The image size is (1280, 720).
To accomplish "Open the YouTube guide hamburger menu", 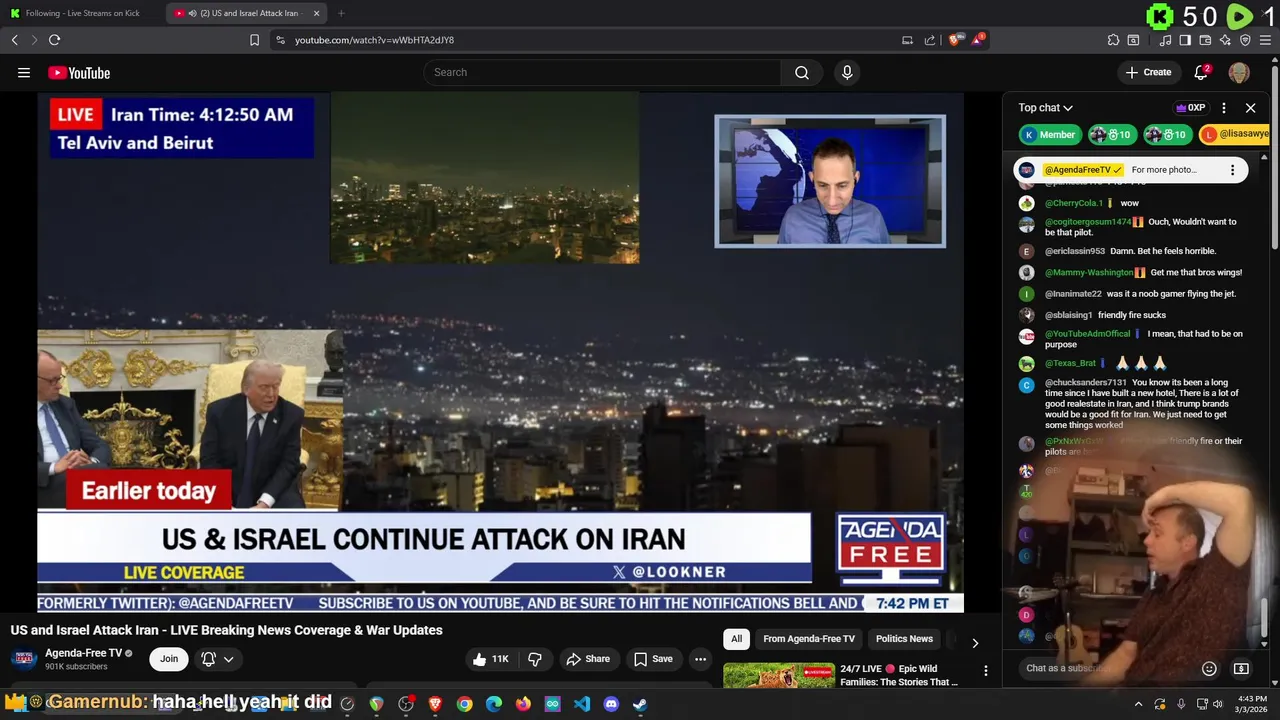I will 24,72.
